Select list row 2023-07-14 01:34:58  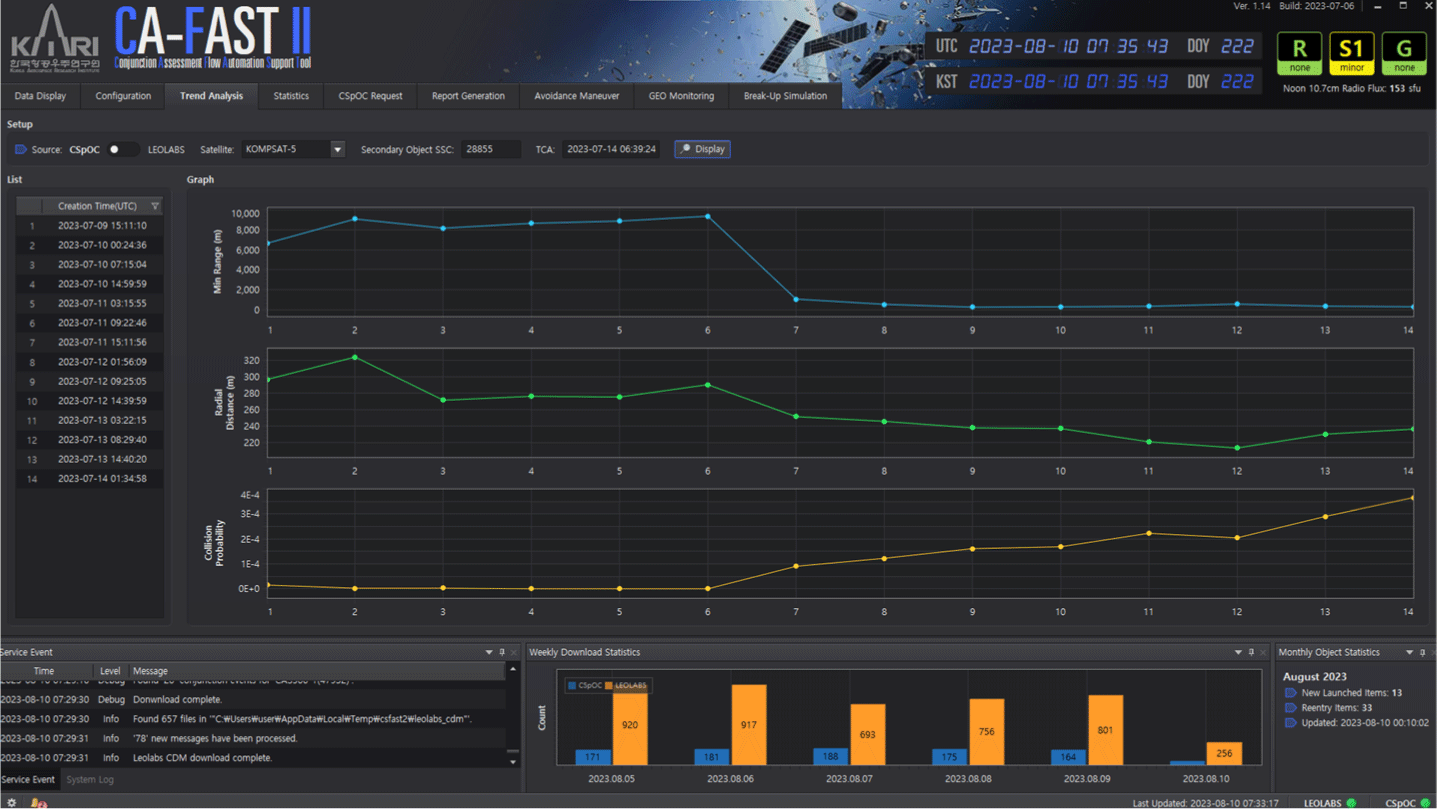[x=90, y=479]
